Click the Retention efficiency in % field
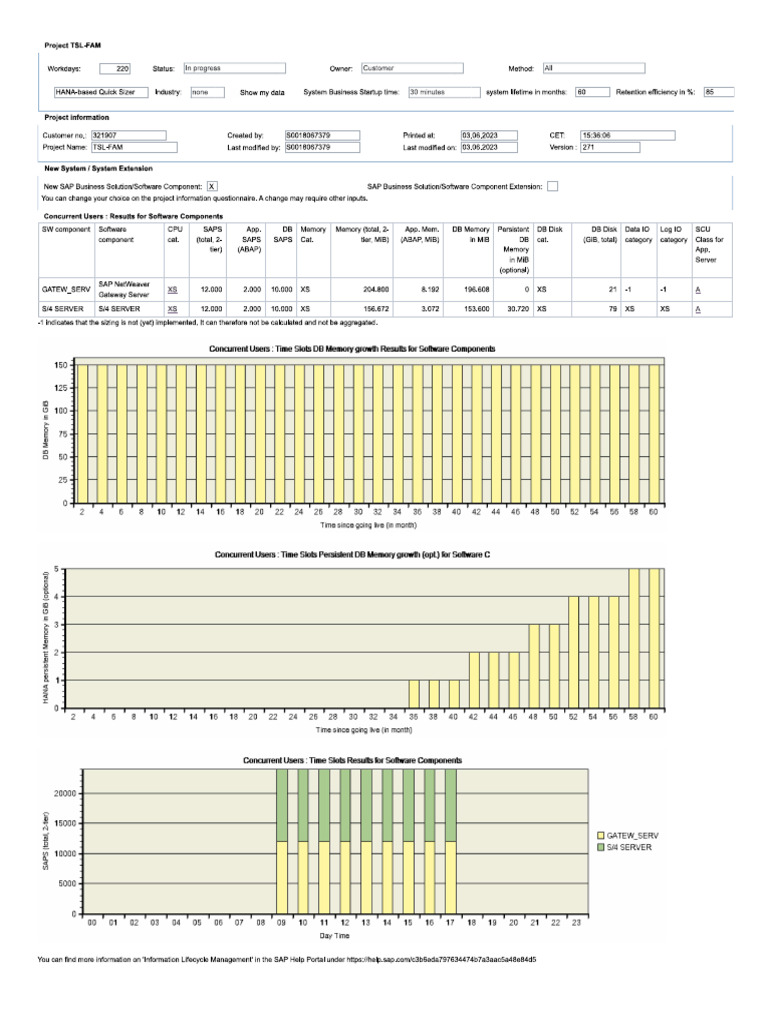 (719, 92)
